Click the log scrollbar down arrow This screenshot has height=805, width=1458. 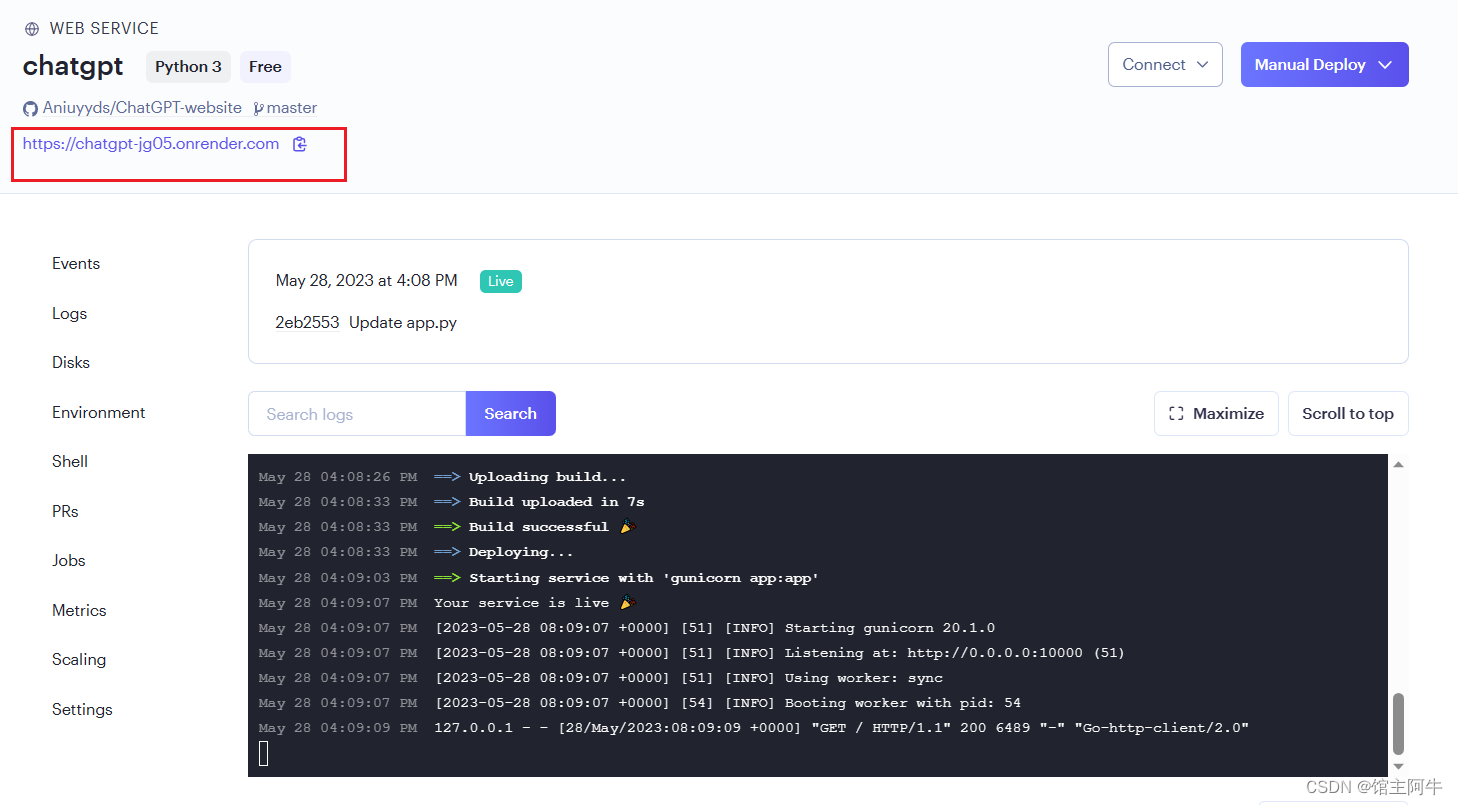1398,766
